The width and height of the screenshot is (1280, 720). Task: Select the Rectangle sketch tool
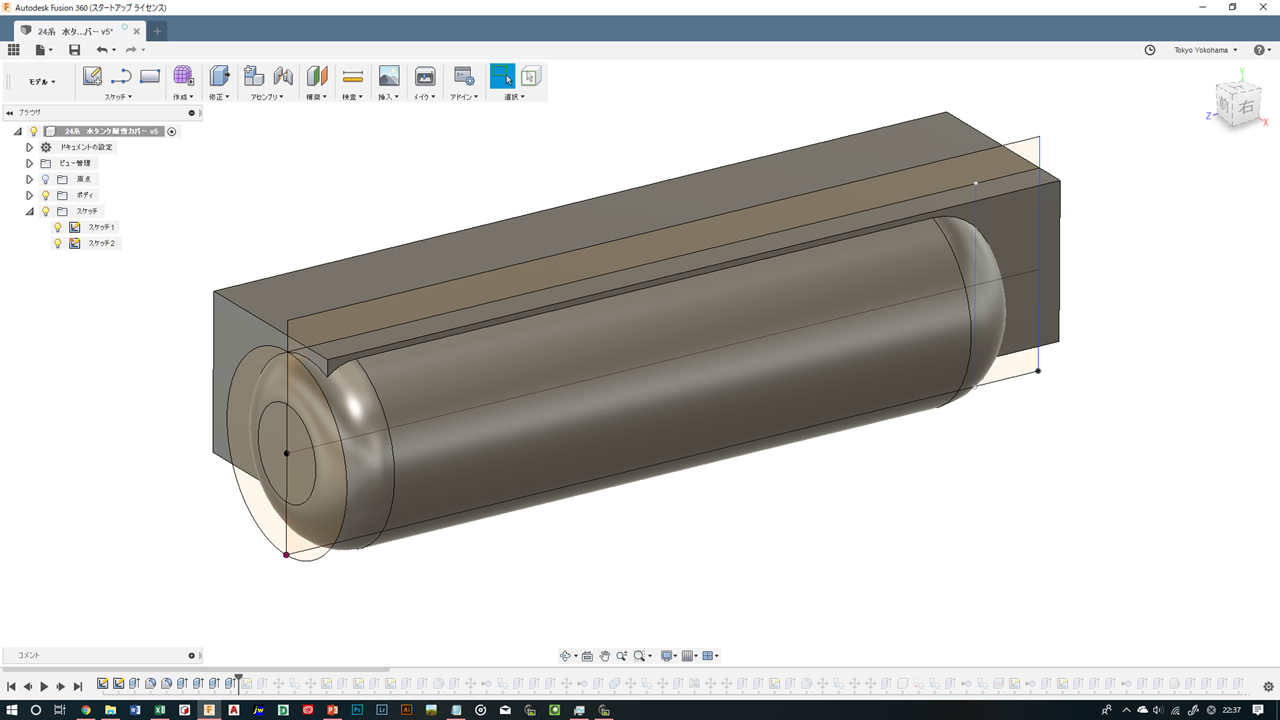pyautogui.click(x=150, y=76)
